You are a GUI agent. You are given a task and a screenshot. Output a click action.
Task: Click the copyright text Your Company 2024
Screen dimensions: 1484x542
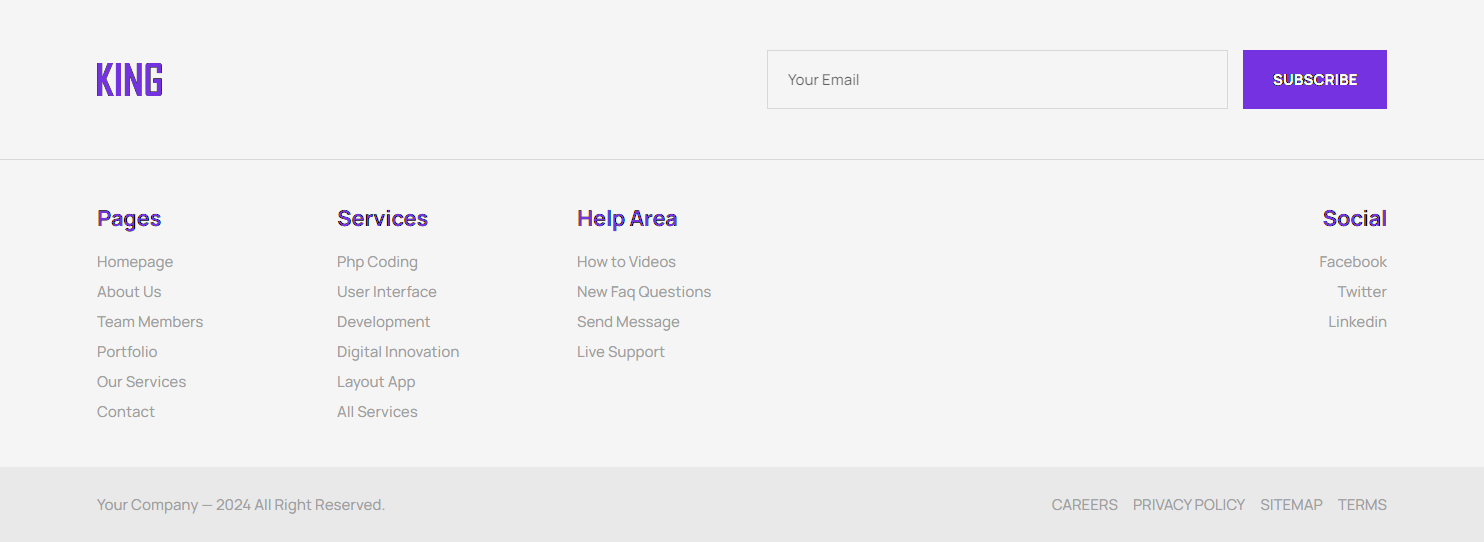[241, 505]
